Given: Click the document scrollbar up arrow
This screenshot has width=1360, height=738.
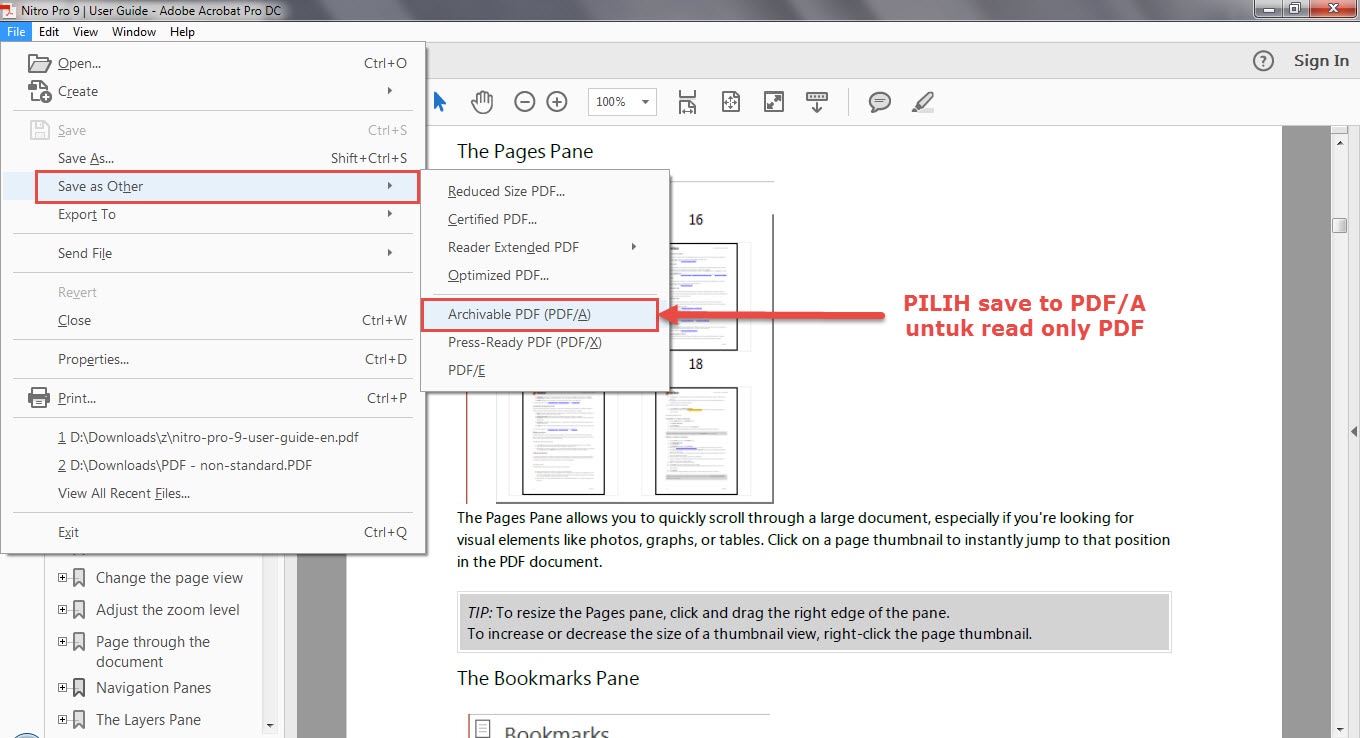Looking at the screenshot, I should pyautogui.click(x=1340, y=142).
